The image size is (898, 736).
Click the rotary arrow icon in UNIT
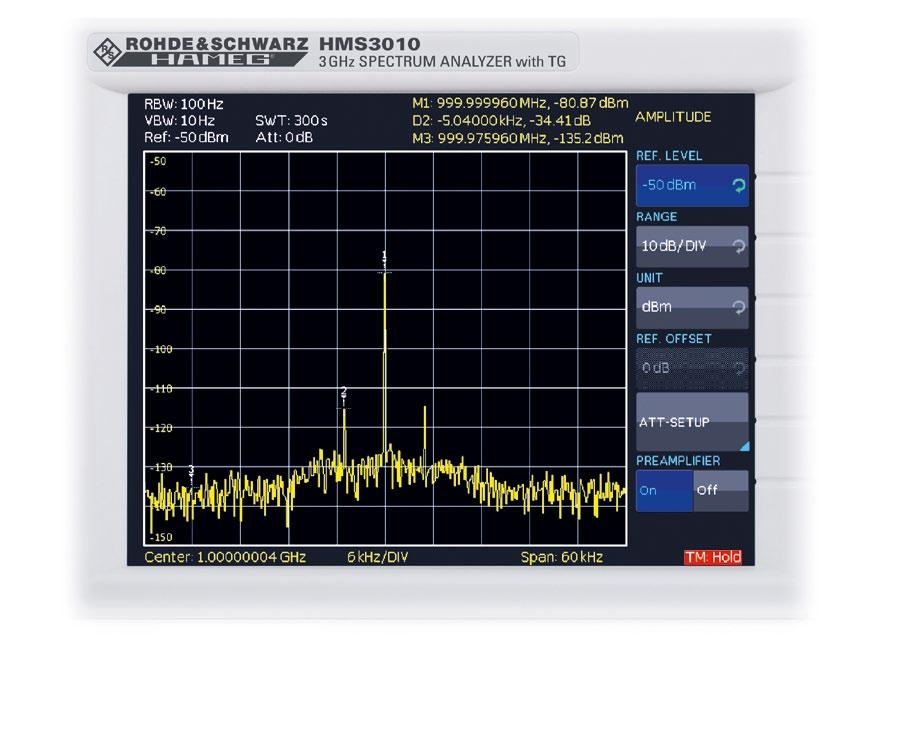click(738, 308)
